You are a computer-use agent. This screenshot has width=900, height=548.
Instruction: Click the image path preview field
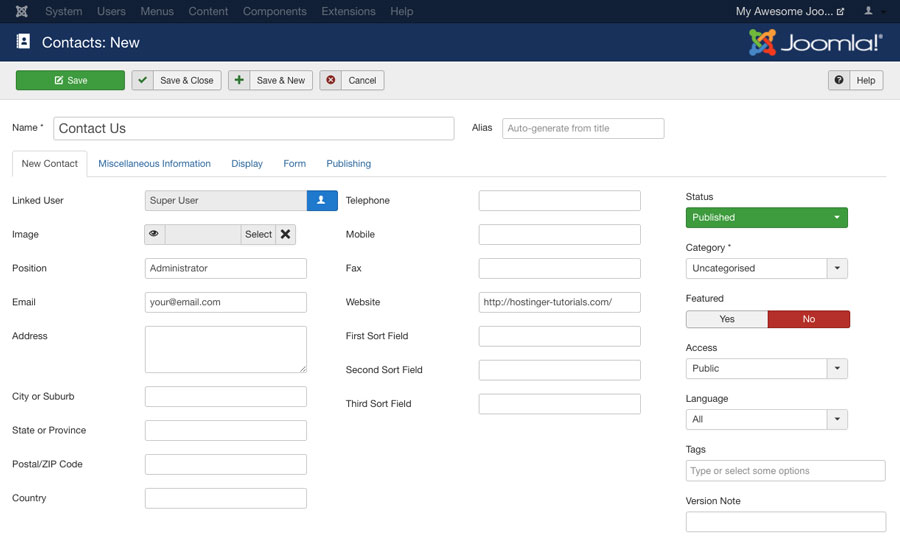pos(203,234)
